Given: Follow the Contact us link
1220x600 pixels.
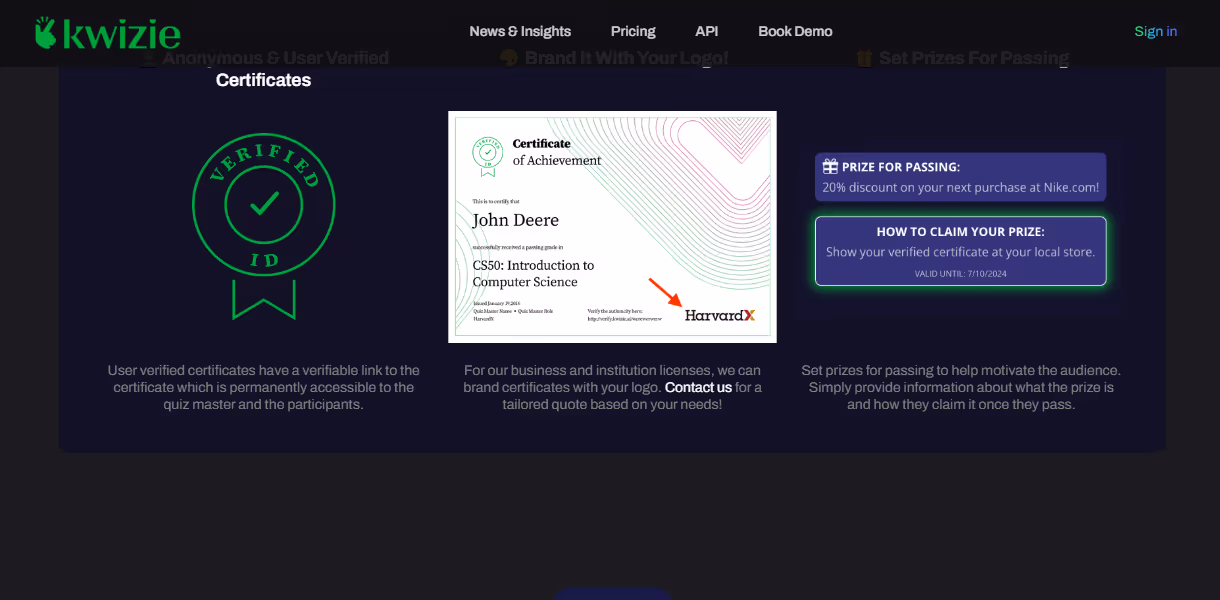Looking at the screenshot, I should (698, 387).
